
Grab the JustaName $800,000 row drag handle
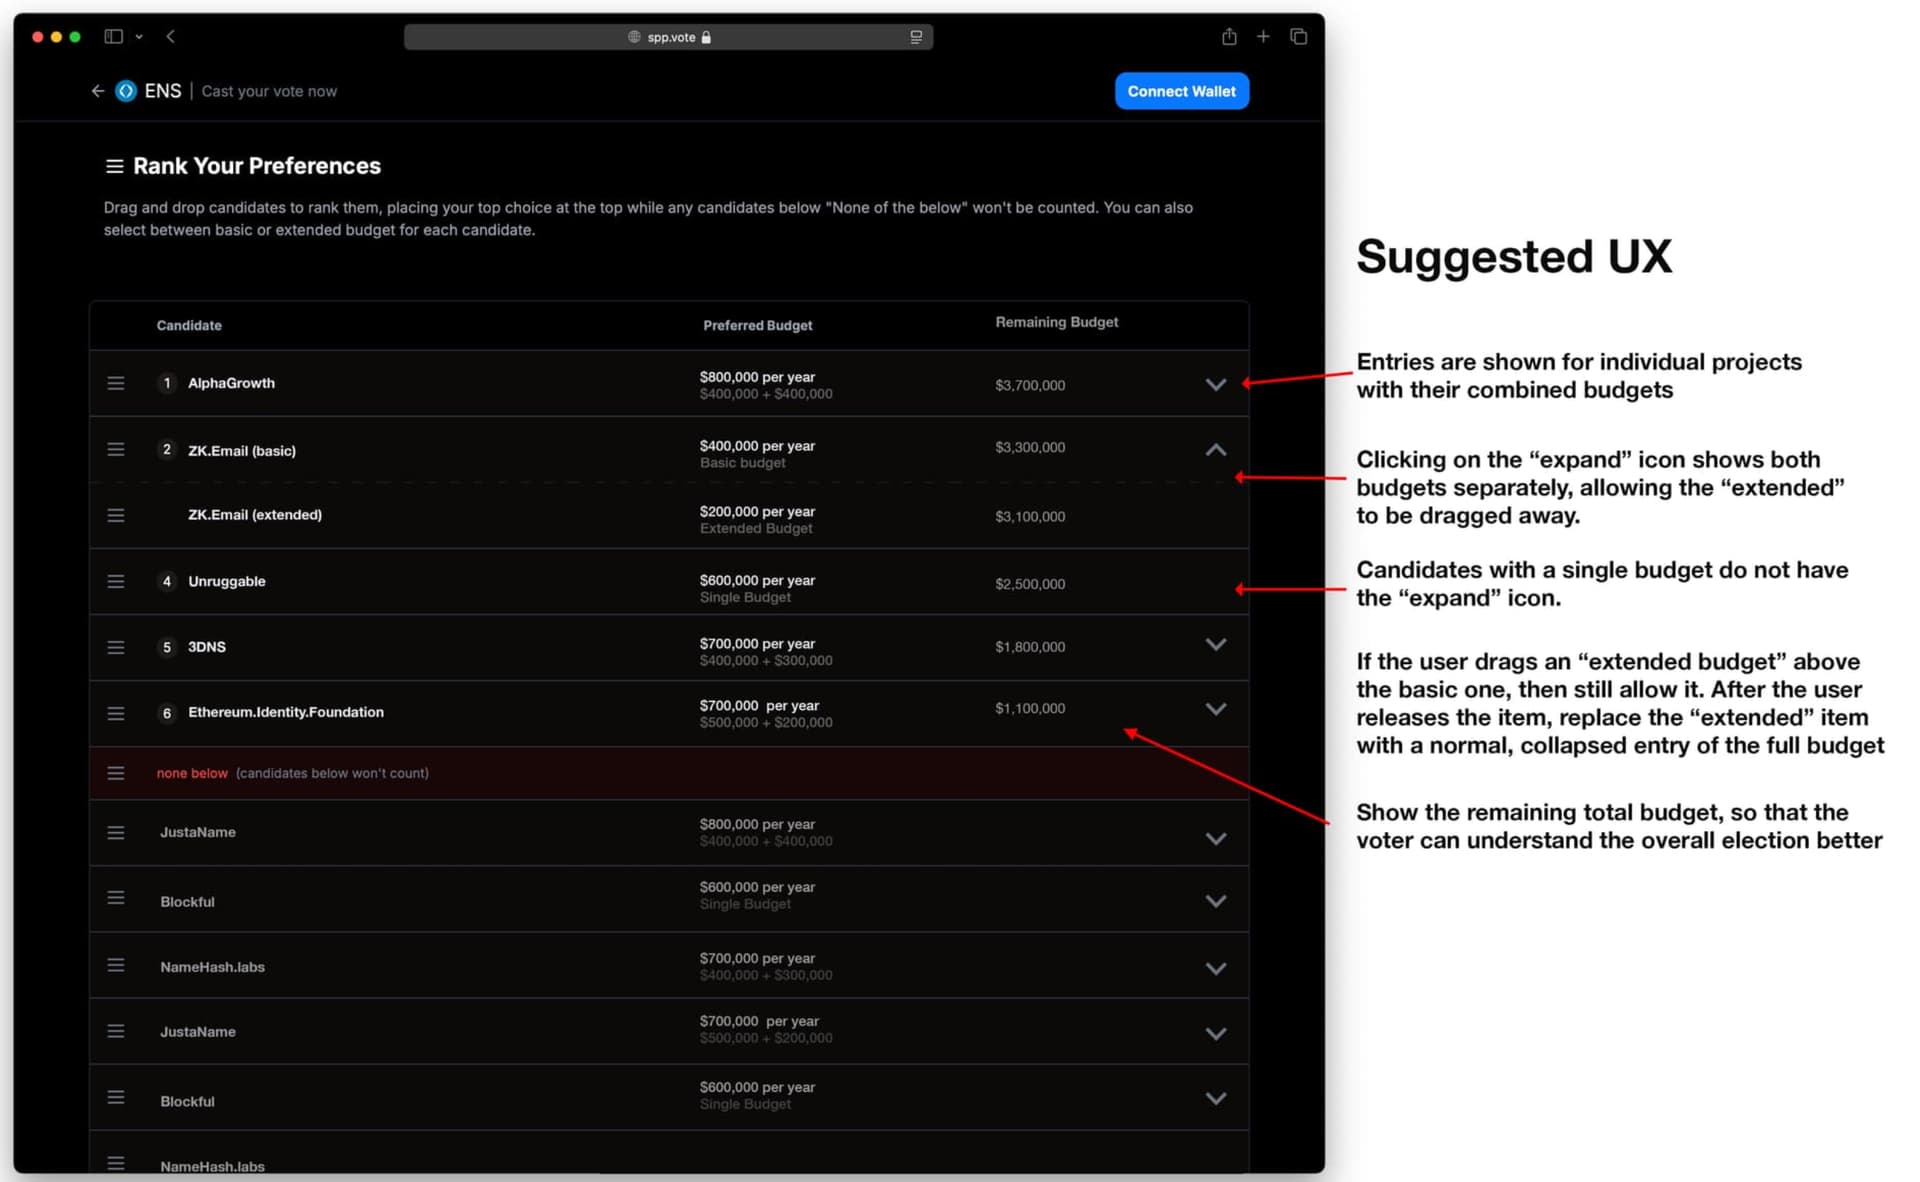click(x=116, y=832)
